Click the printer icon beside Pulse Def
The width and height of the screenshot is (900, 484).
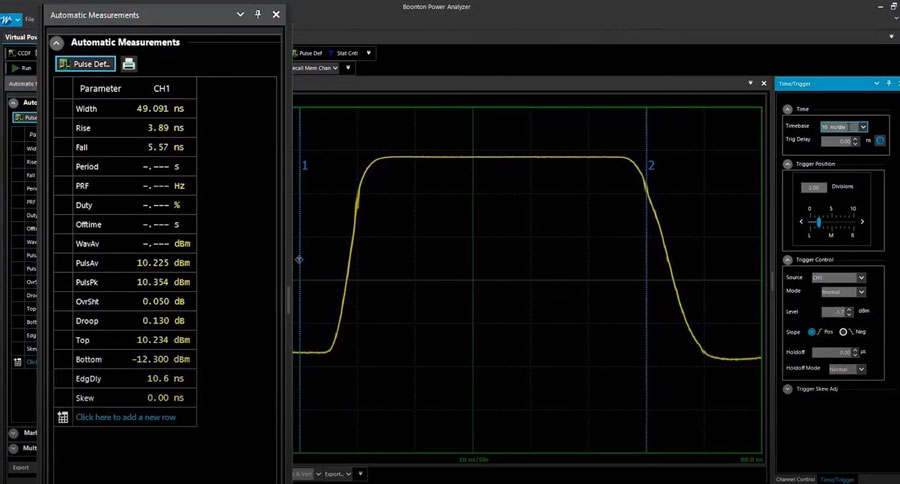pos(129,64)
